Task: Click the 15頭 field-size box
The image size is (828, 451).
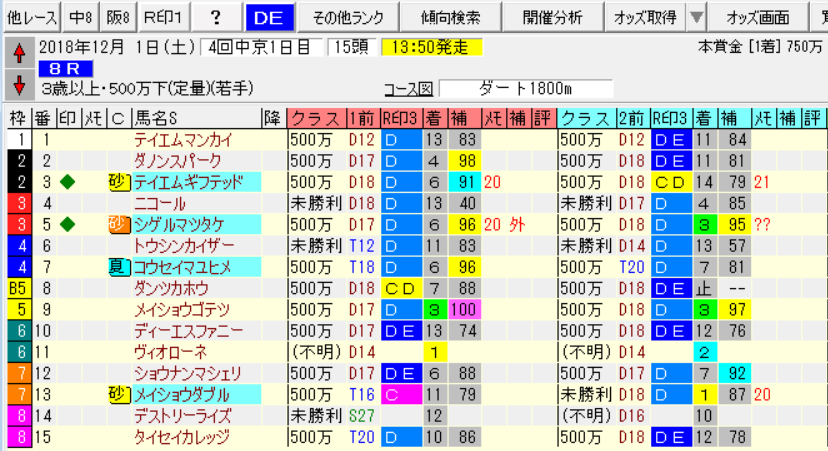Action: (351, 48)
